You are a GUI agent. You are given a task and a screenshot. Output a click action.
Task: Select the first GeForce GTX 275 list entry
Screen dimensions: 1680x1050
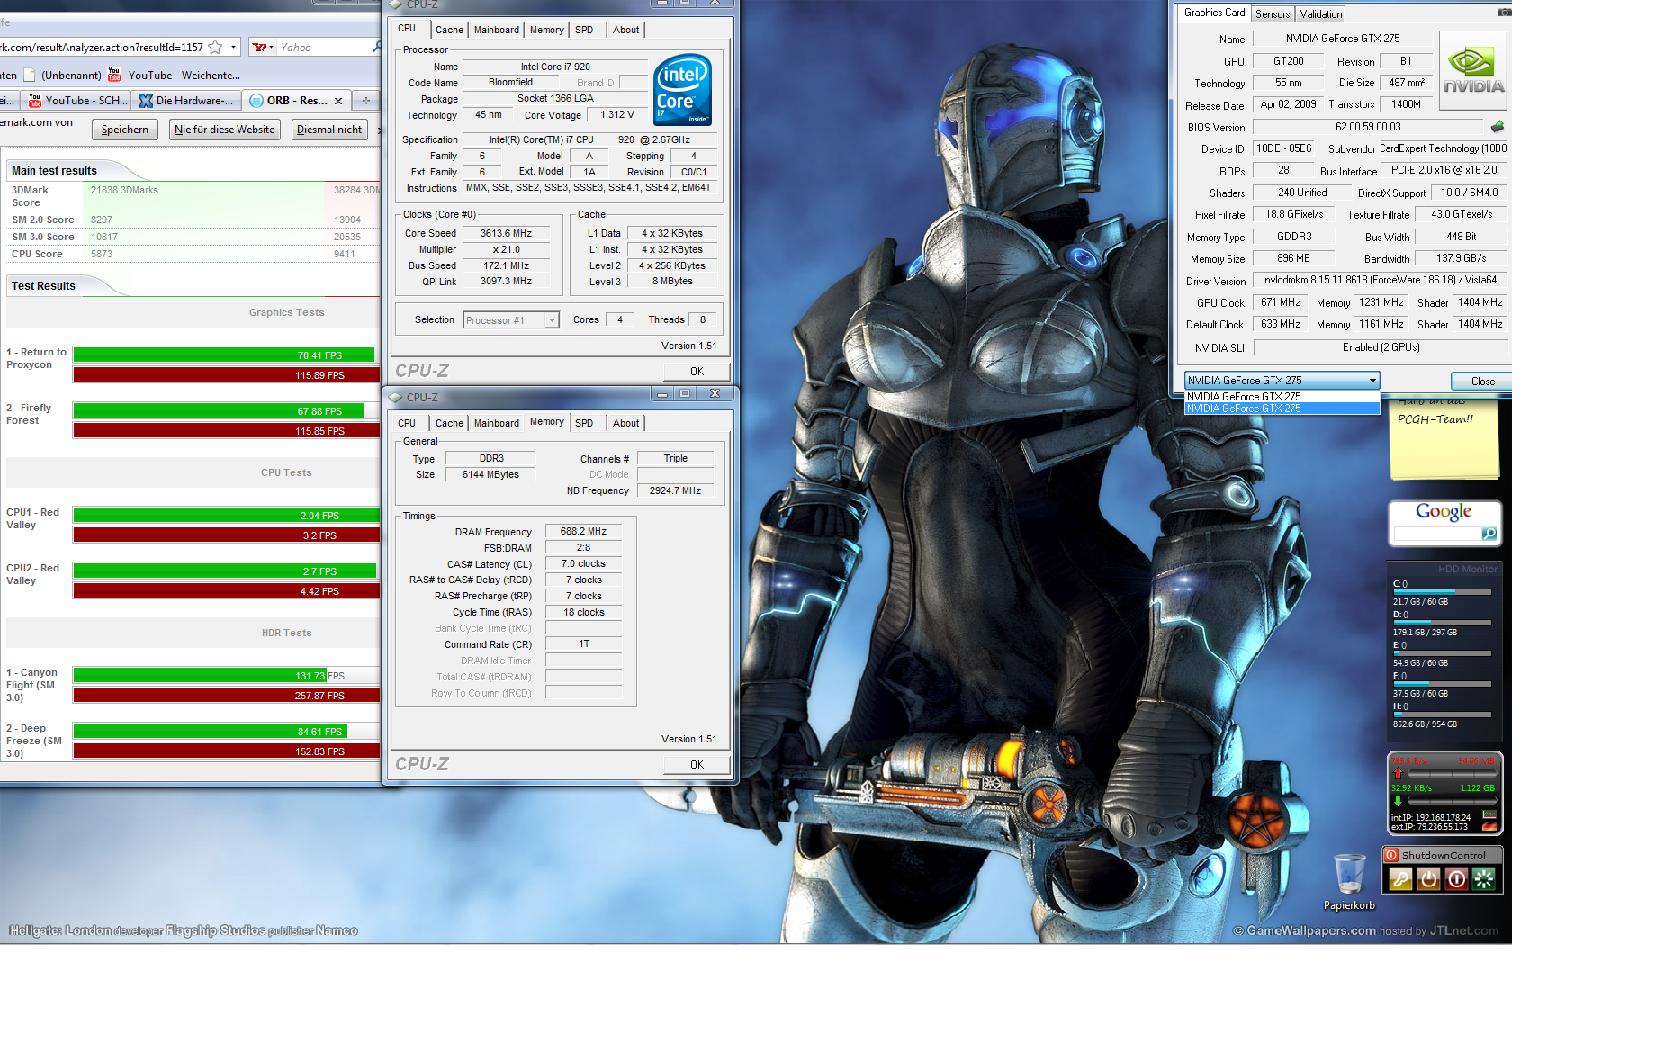click(1282, 397)
